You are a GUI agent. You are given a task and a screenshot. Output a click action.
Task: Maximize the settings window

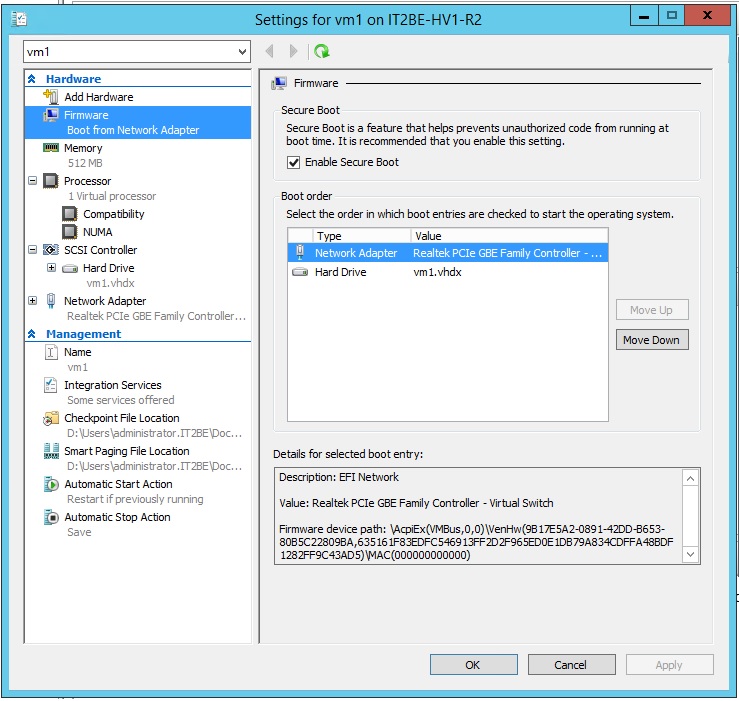[672, 16]
